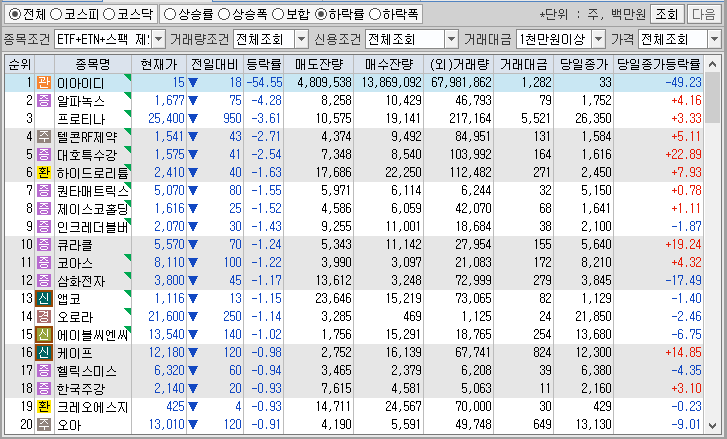
Task: Click the 다음 button
Action: [x=703, y=14]
